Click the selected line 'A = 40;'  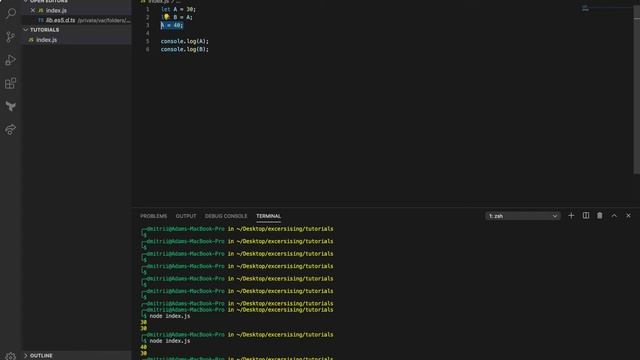point(172,25)
